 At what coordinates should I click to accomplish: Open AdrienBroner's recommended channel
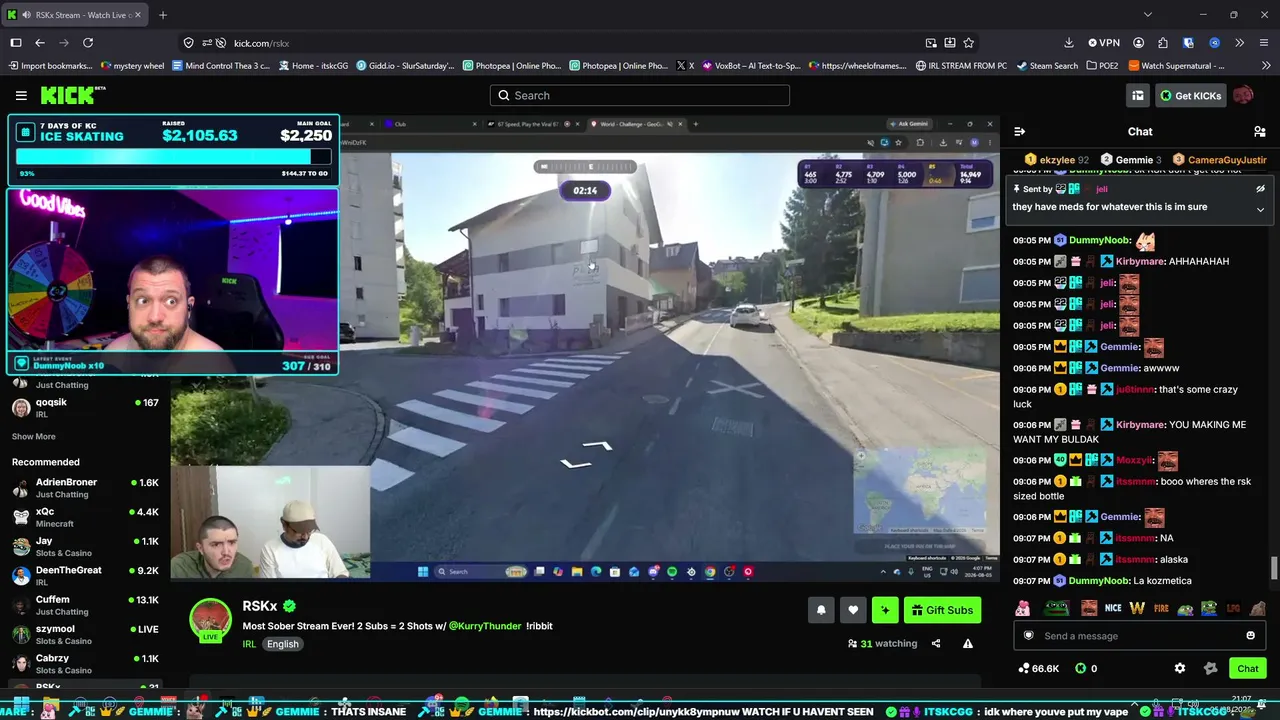coord(85,488)
